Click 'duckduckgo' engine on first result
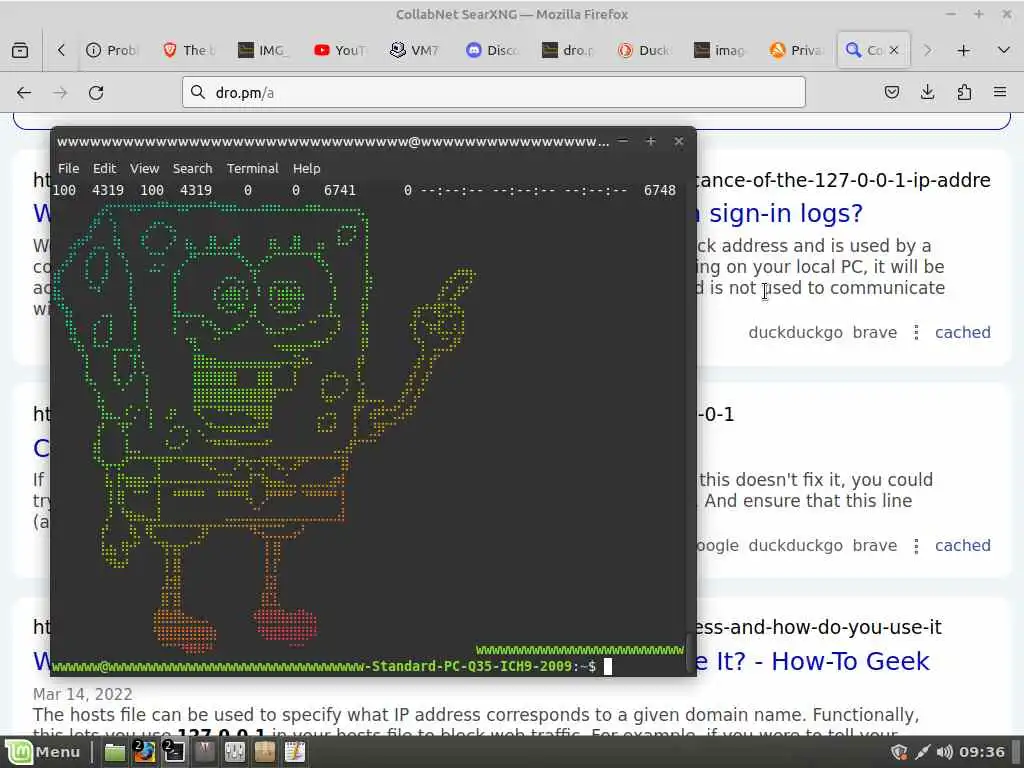Image resolution: width=1024 pixels, height=768 pixels. coord(795,332)
